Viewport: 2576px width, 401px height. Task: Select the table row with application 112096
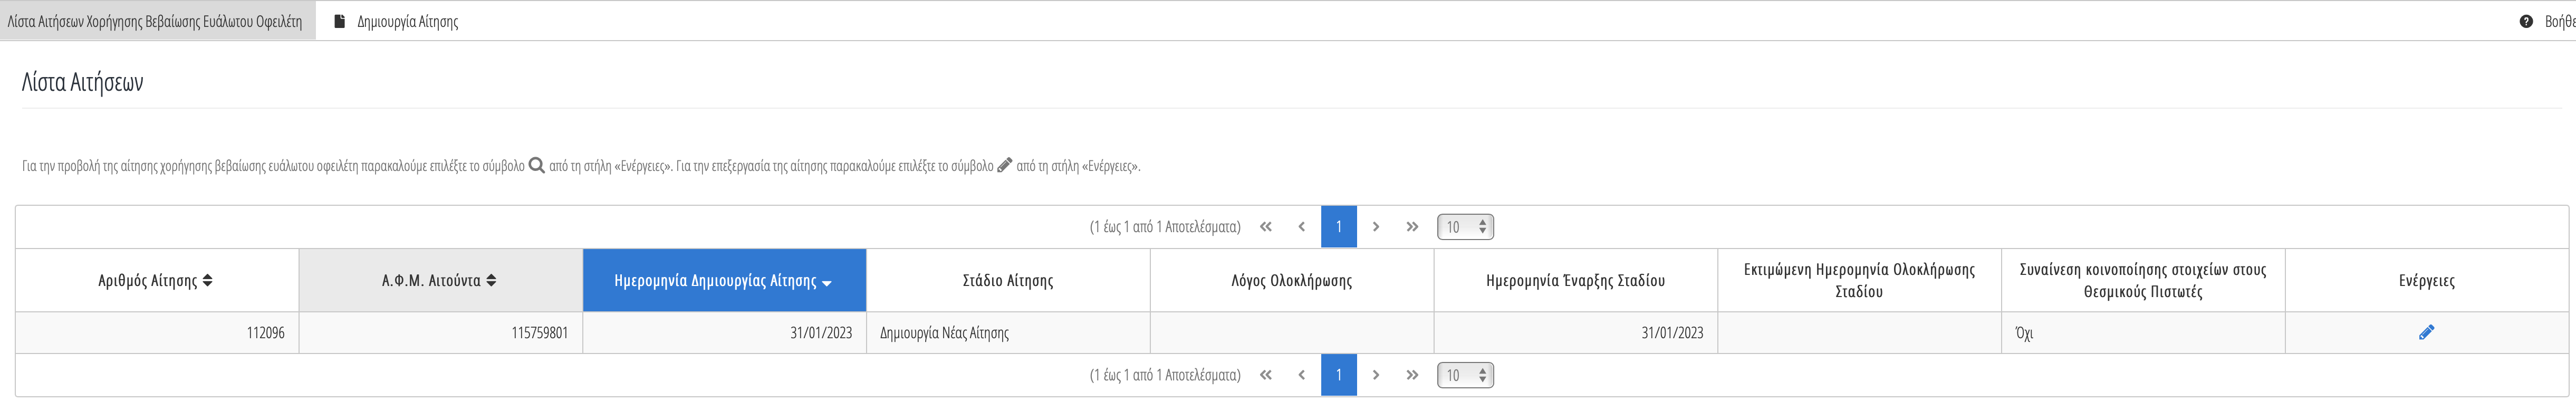(x=1292, y=333)
